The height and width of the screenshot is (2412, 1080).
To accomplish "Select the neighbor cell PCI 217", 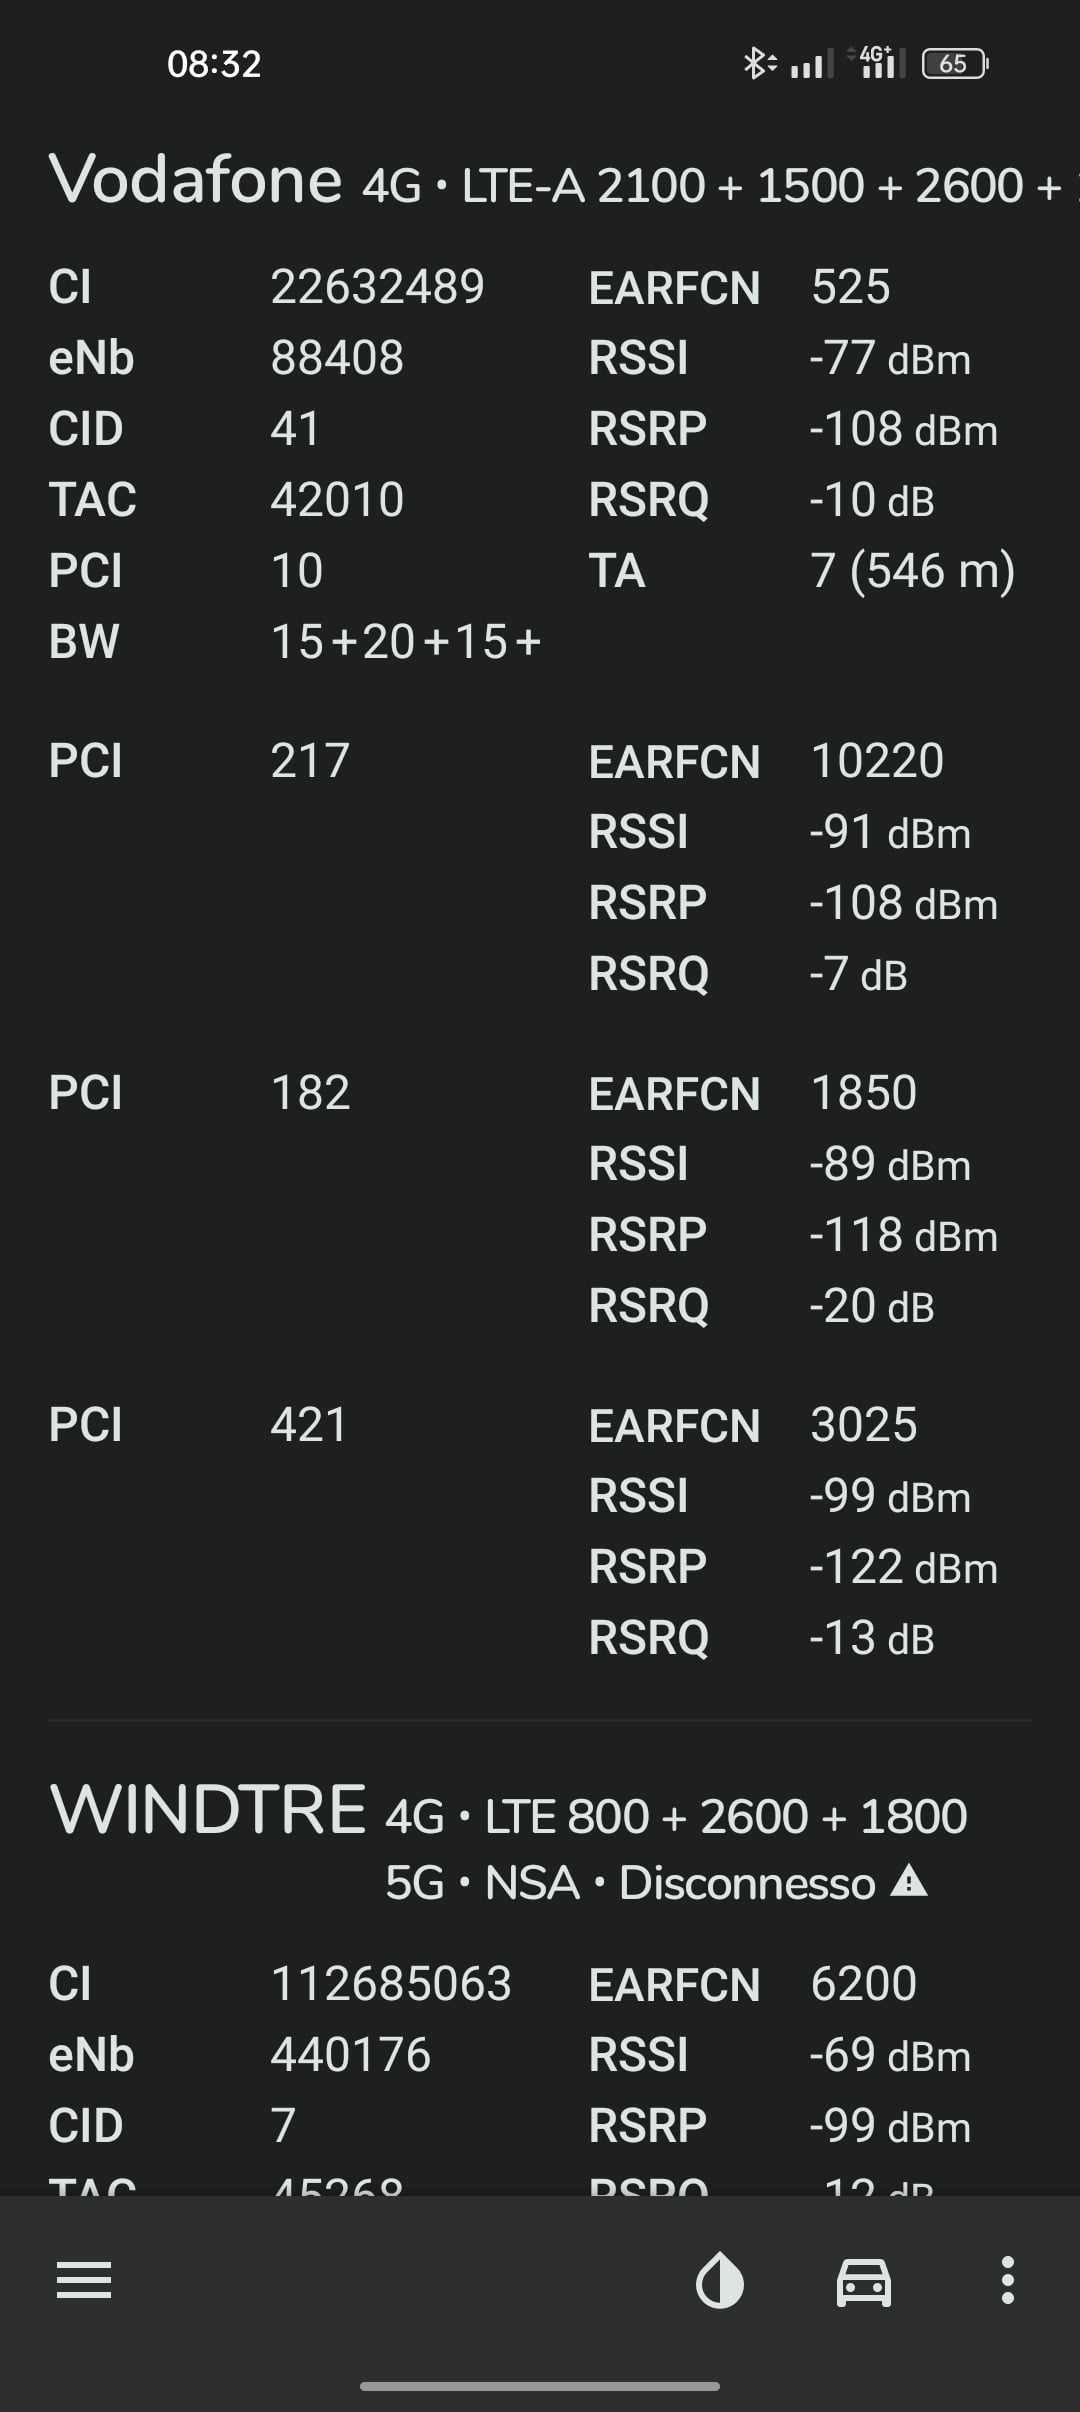I will click(310, 761).
